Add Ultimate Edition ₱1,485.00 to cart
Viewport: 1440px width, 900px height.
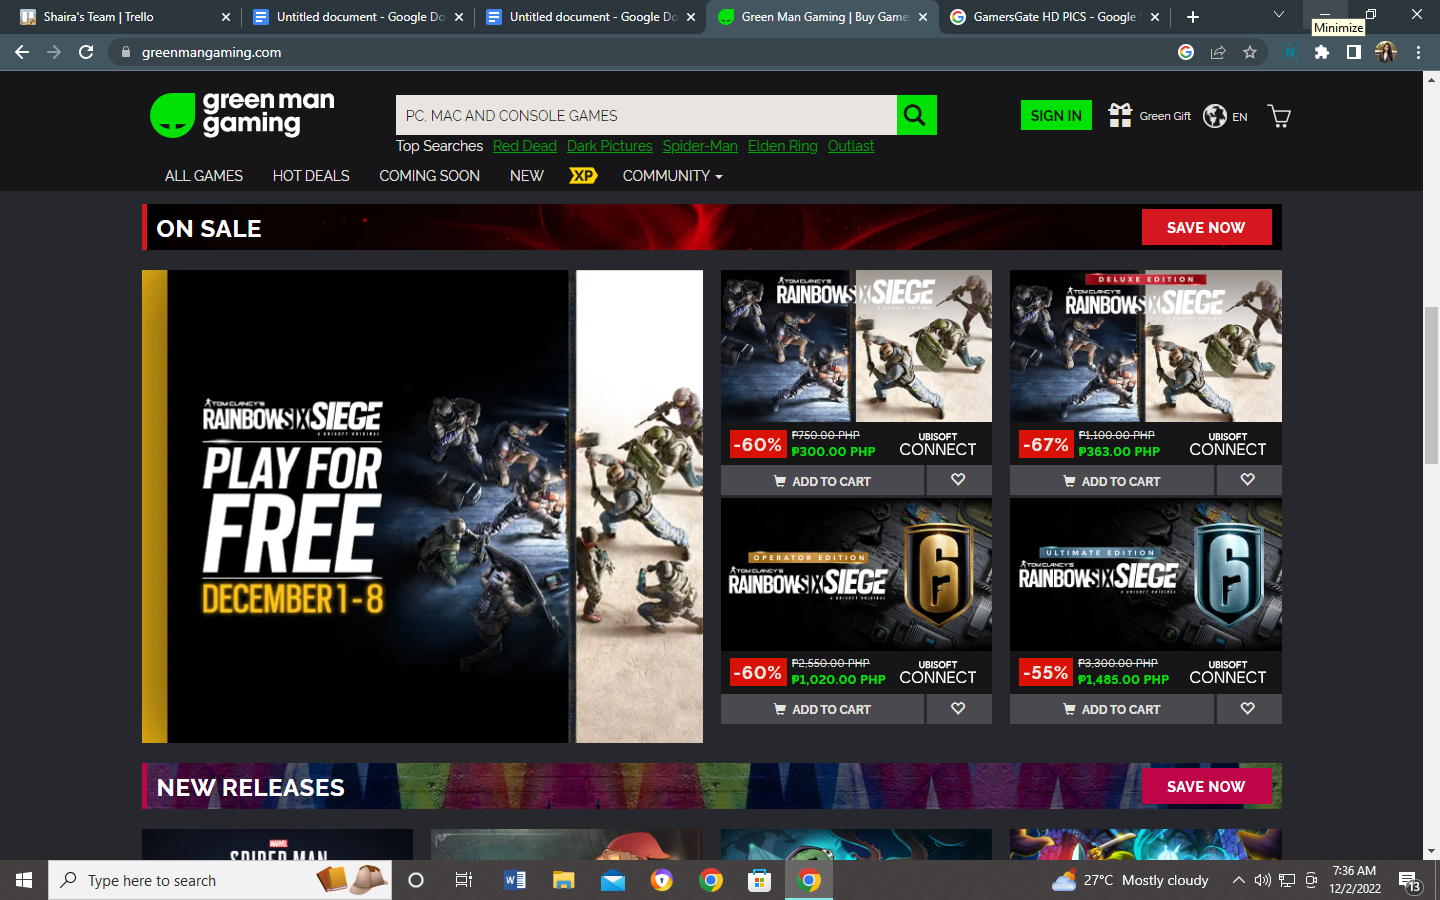[x=1112, y=709]
